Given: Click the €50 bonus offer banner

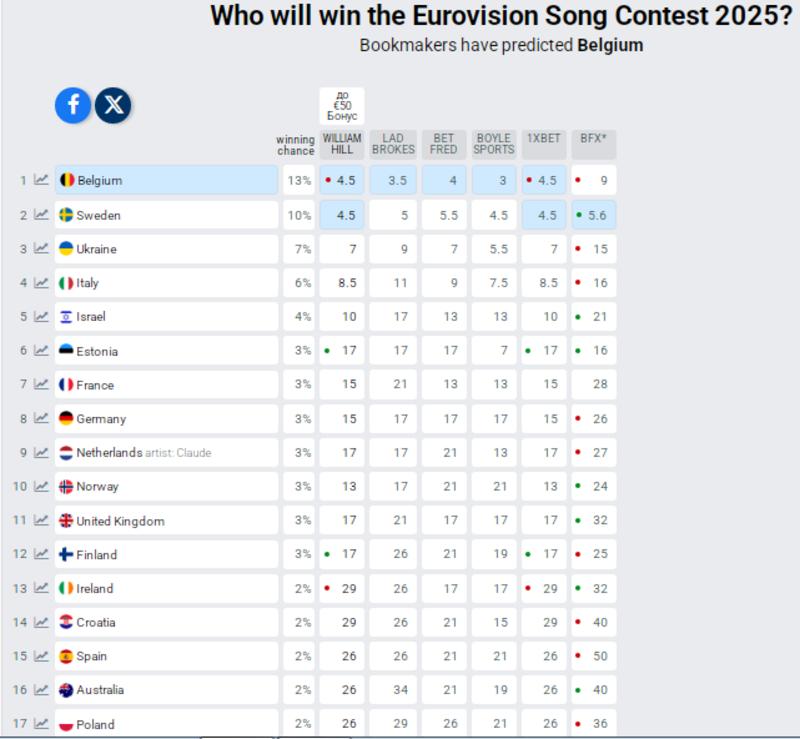Looking at the screenshot, I should [x=342, y=106].
